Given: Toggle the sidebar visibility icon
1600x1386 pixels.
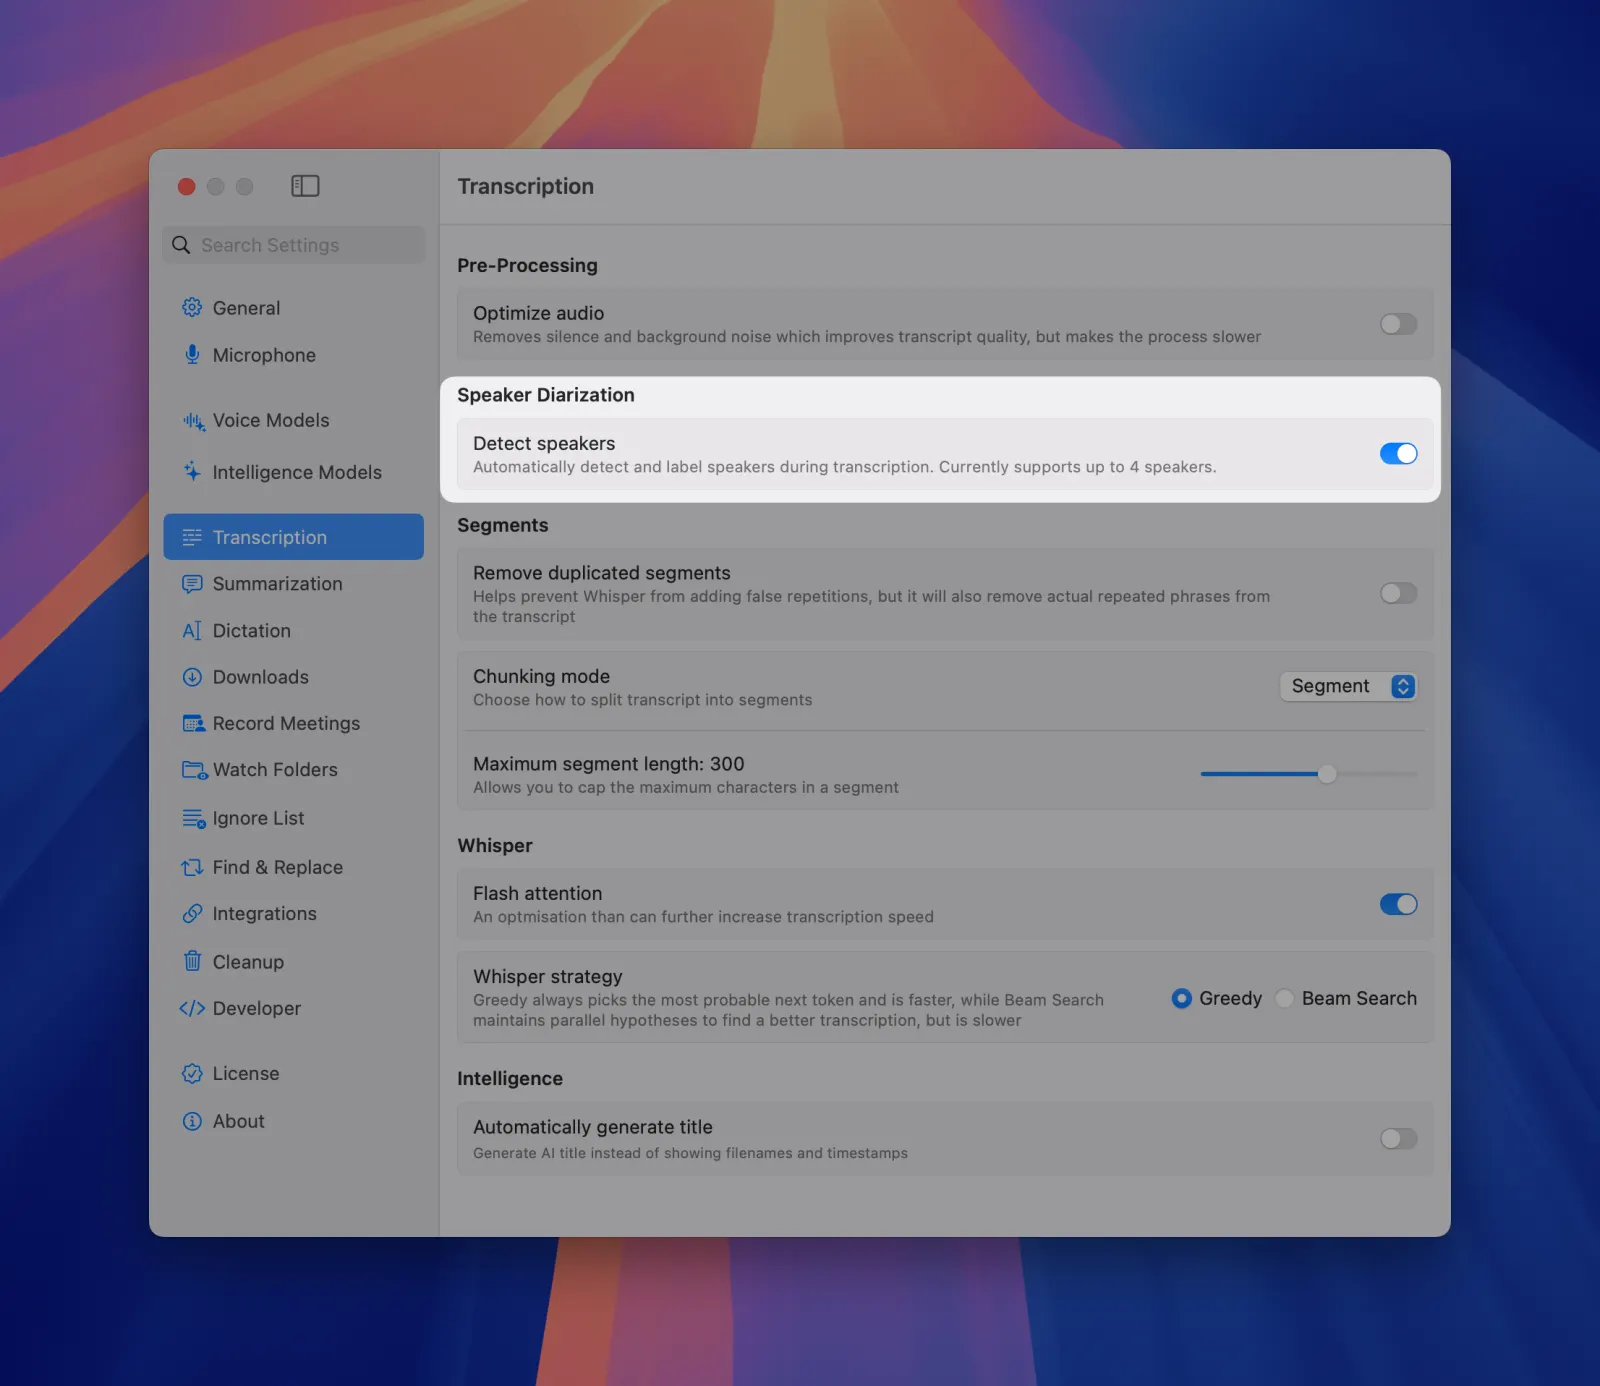Looking at the screenshot, I should (305, 186).
